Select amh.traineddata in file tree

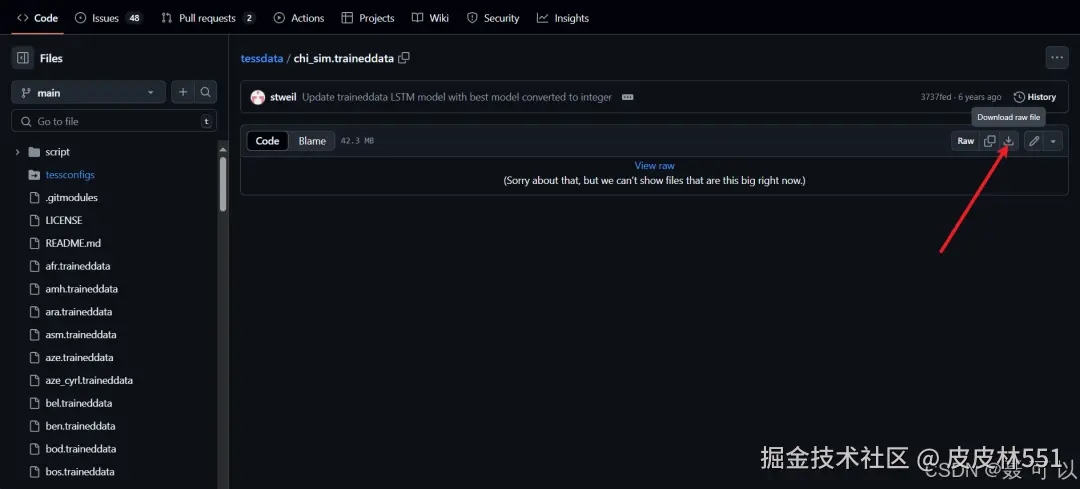point(81,289)
